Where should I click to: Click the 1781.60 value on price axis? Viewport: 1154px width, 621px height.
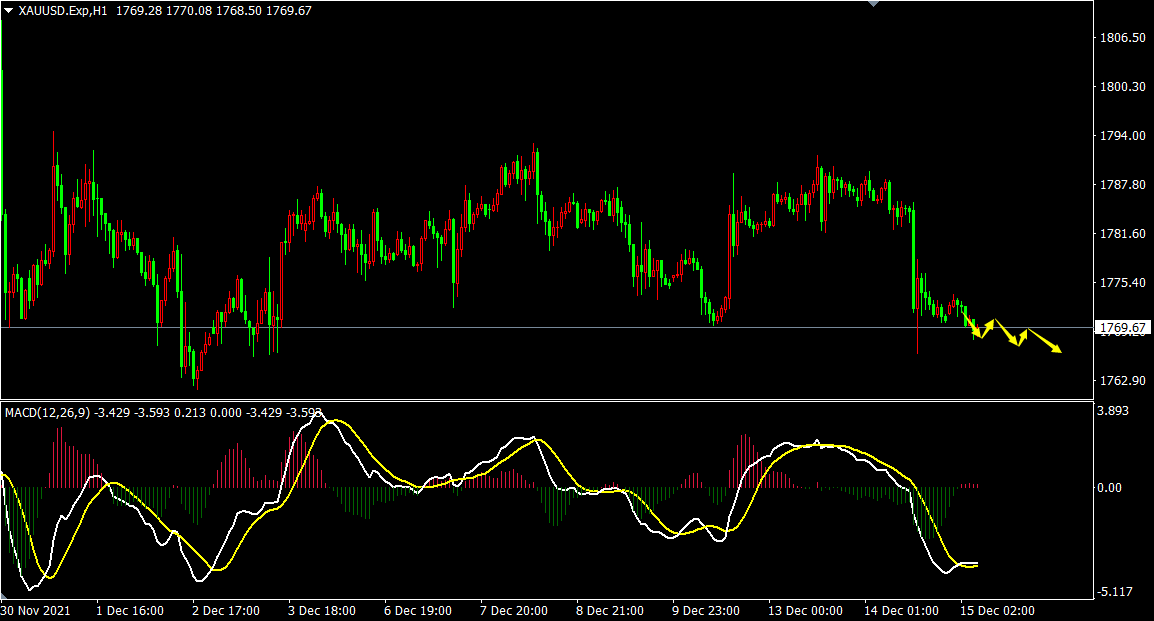click(x=1121, y=234)
